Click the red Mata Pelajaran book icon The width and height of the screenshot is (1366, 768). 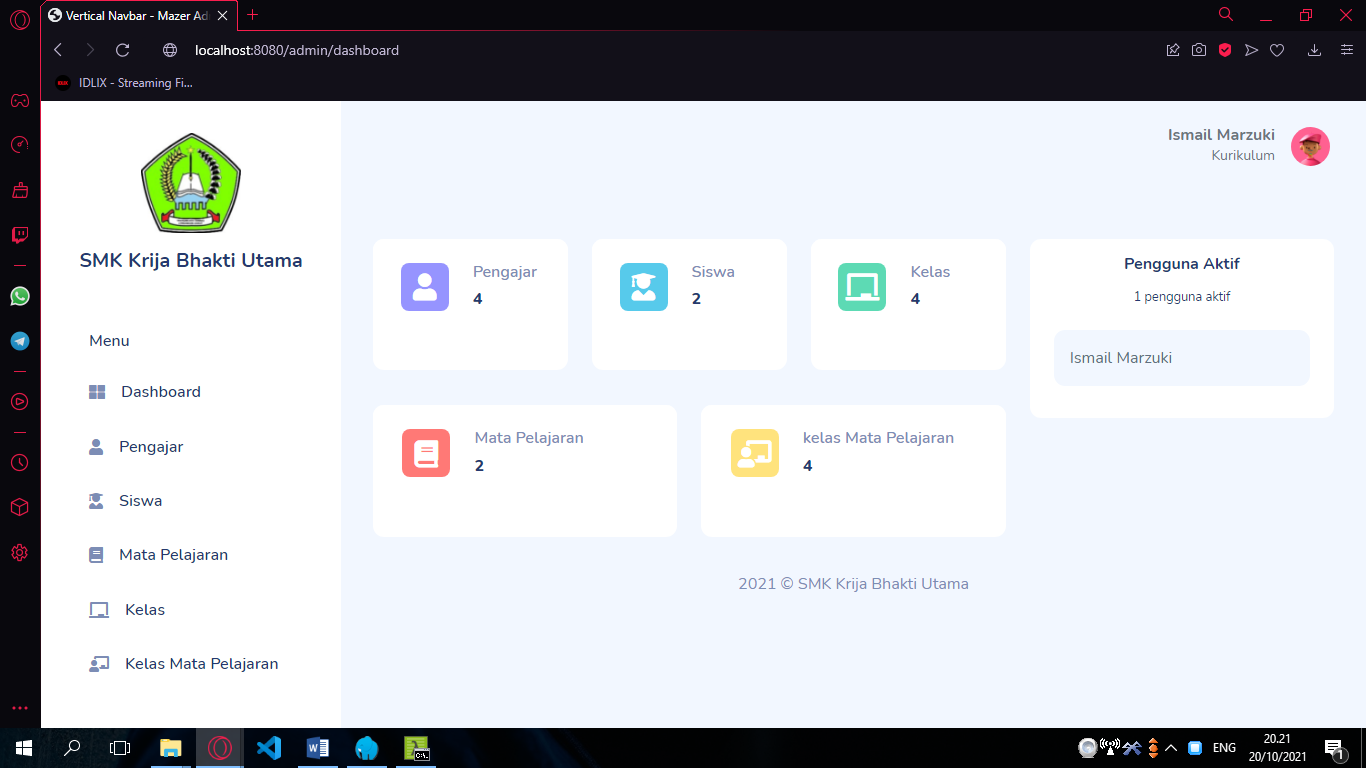coord(426,453)
